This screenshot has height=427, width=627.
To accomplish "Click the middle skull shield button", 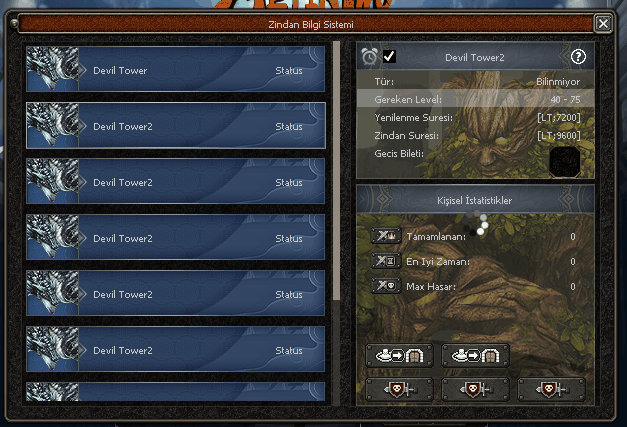I will [475, 389].
